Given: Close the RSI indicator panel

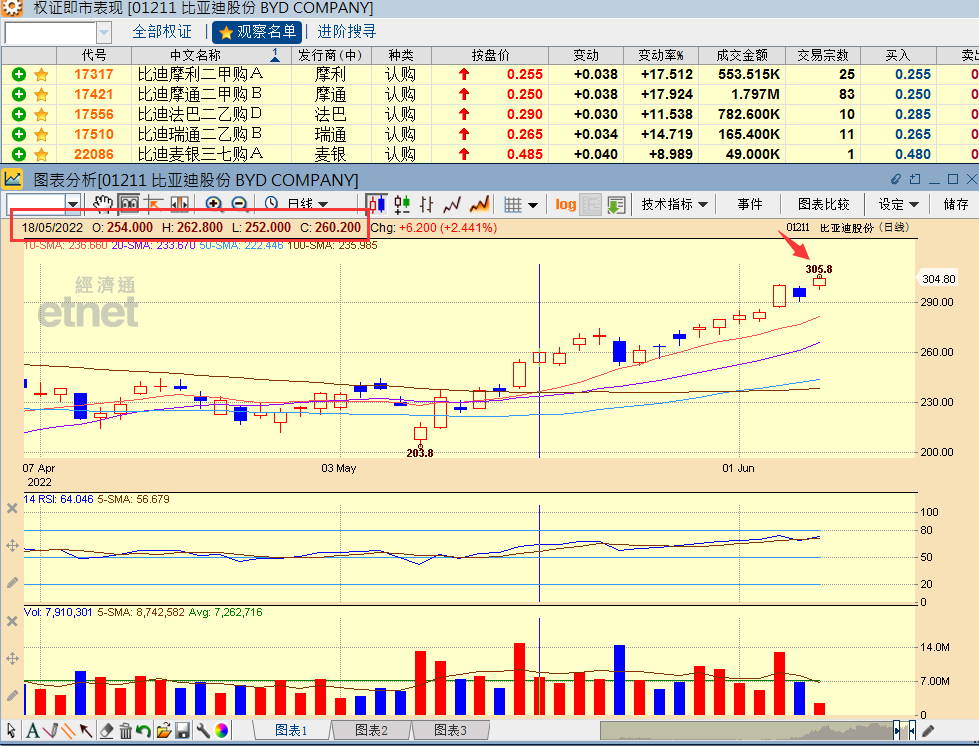Looking at the screenshot, I should pos(12,508).
